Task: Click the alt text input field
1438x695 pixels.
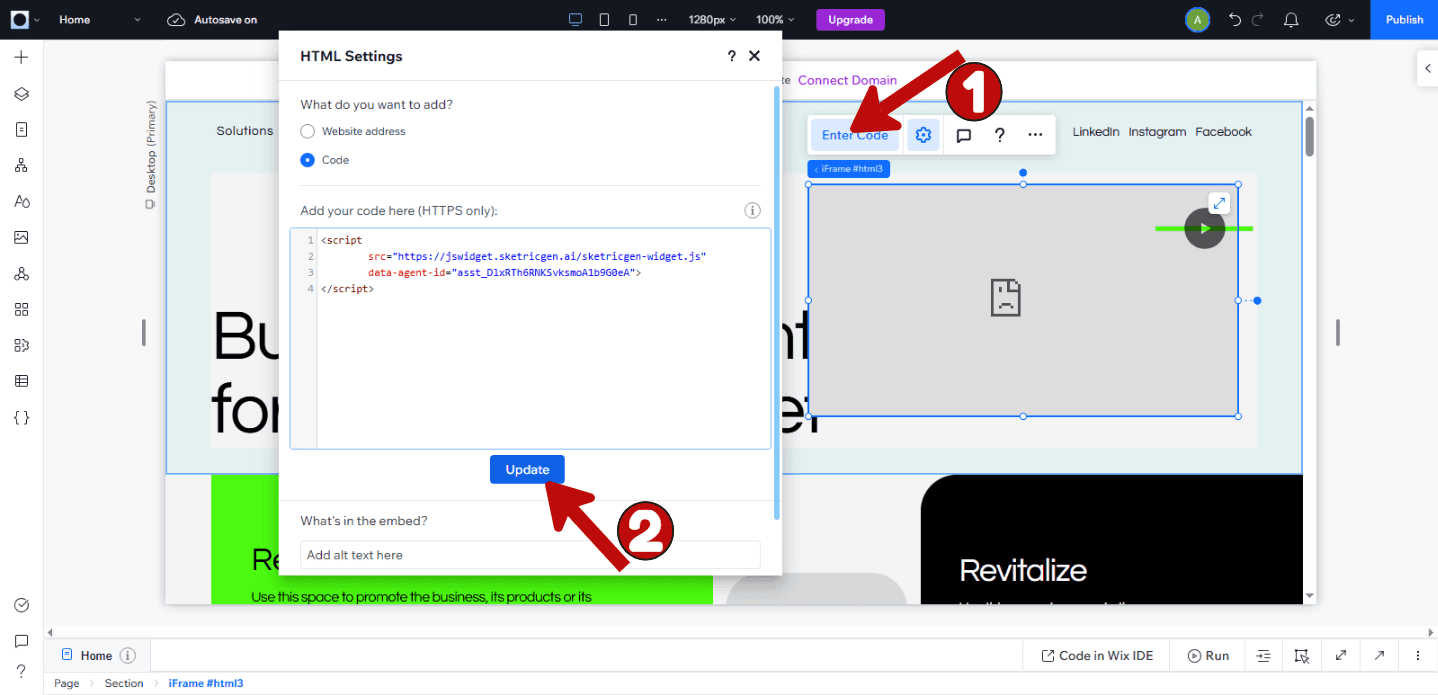Action: [530, 555]
